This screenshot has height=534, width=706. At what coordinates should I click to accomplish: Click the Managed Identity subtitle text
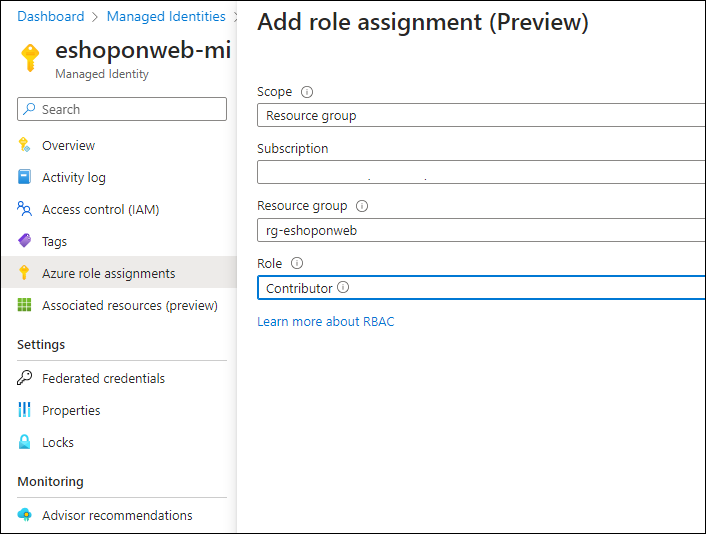(102, 74)
